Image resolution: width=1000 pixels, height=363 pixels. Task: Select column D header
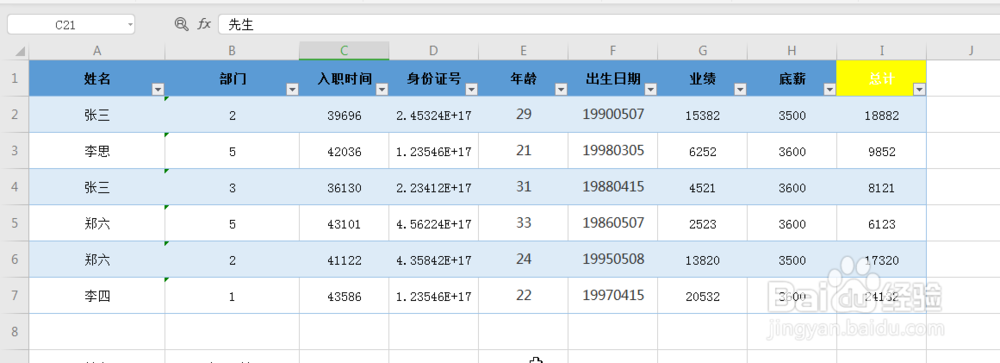[x=434, y=51]
